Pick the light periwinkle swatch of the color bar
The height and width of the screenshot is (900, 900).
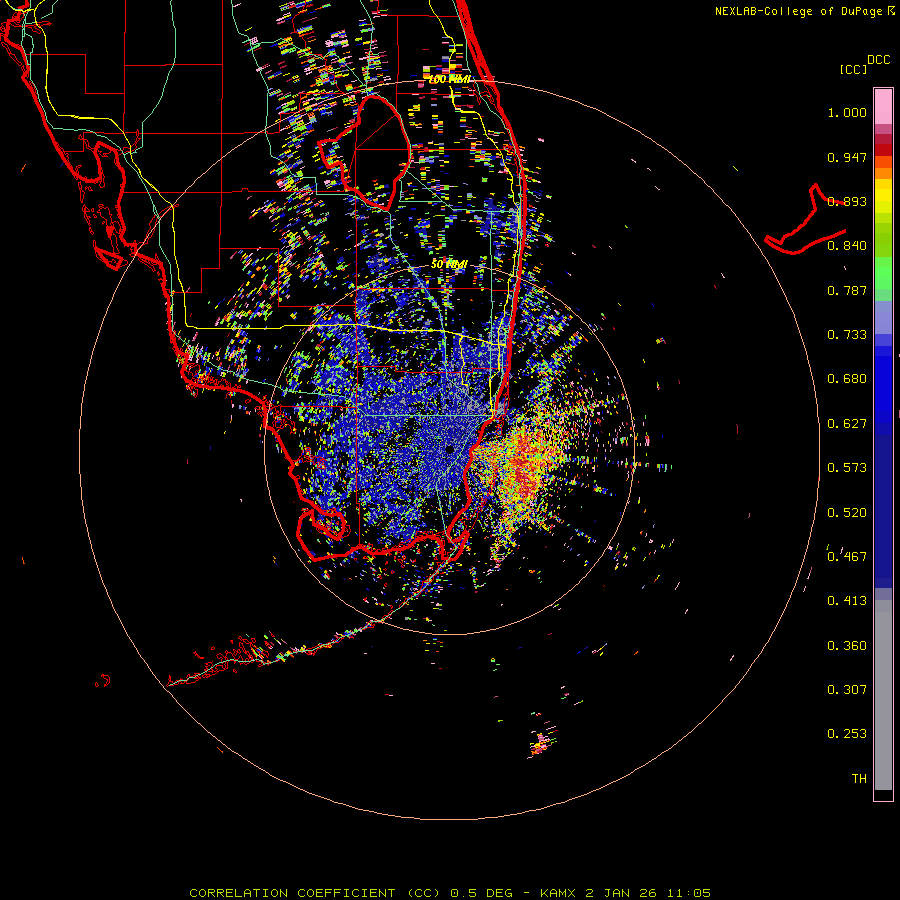point(883,317)
